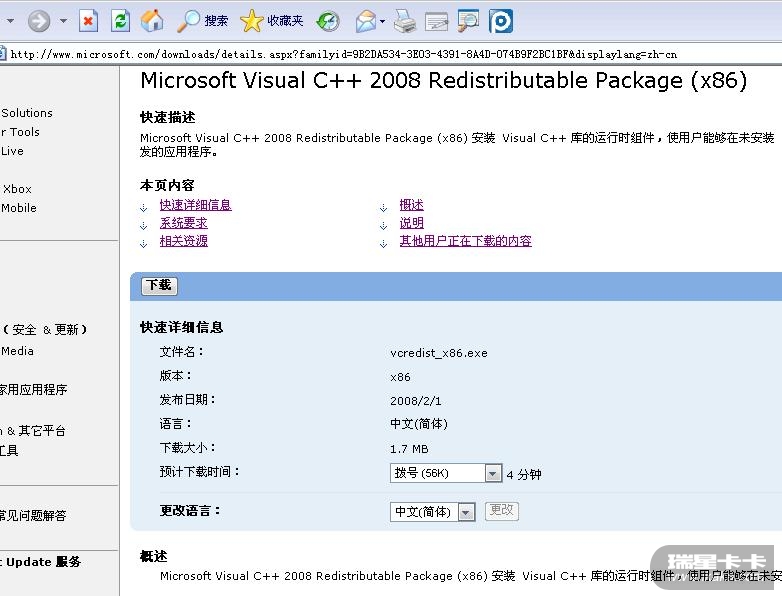The width and height of the screenshot is (782, 596).
Task: Click down-arrow icon beside 快速详细信息
Action: pos(144,207)
